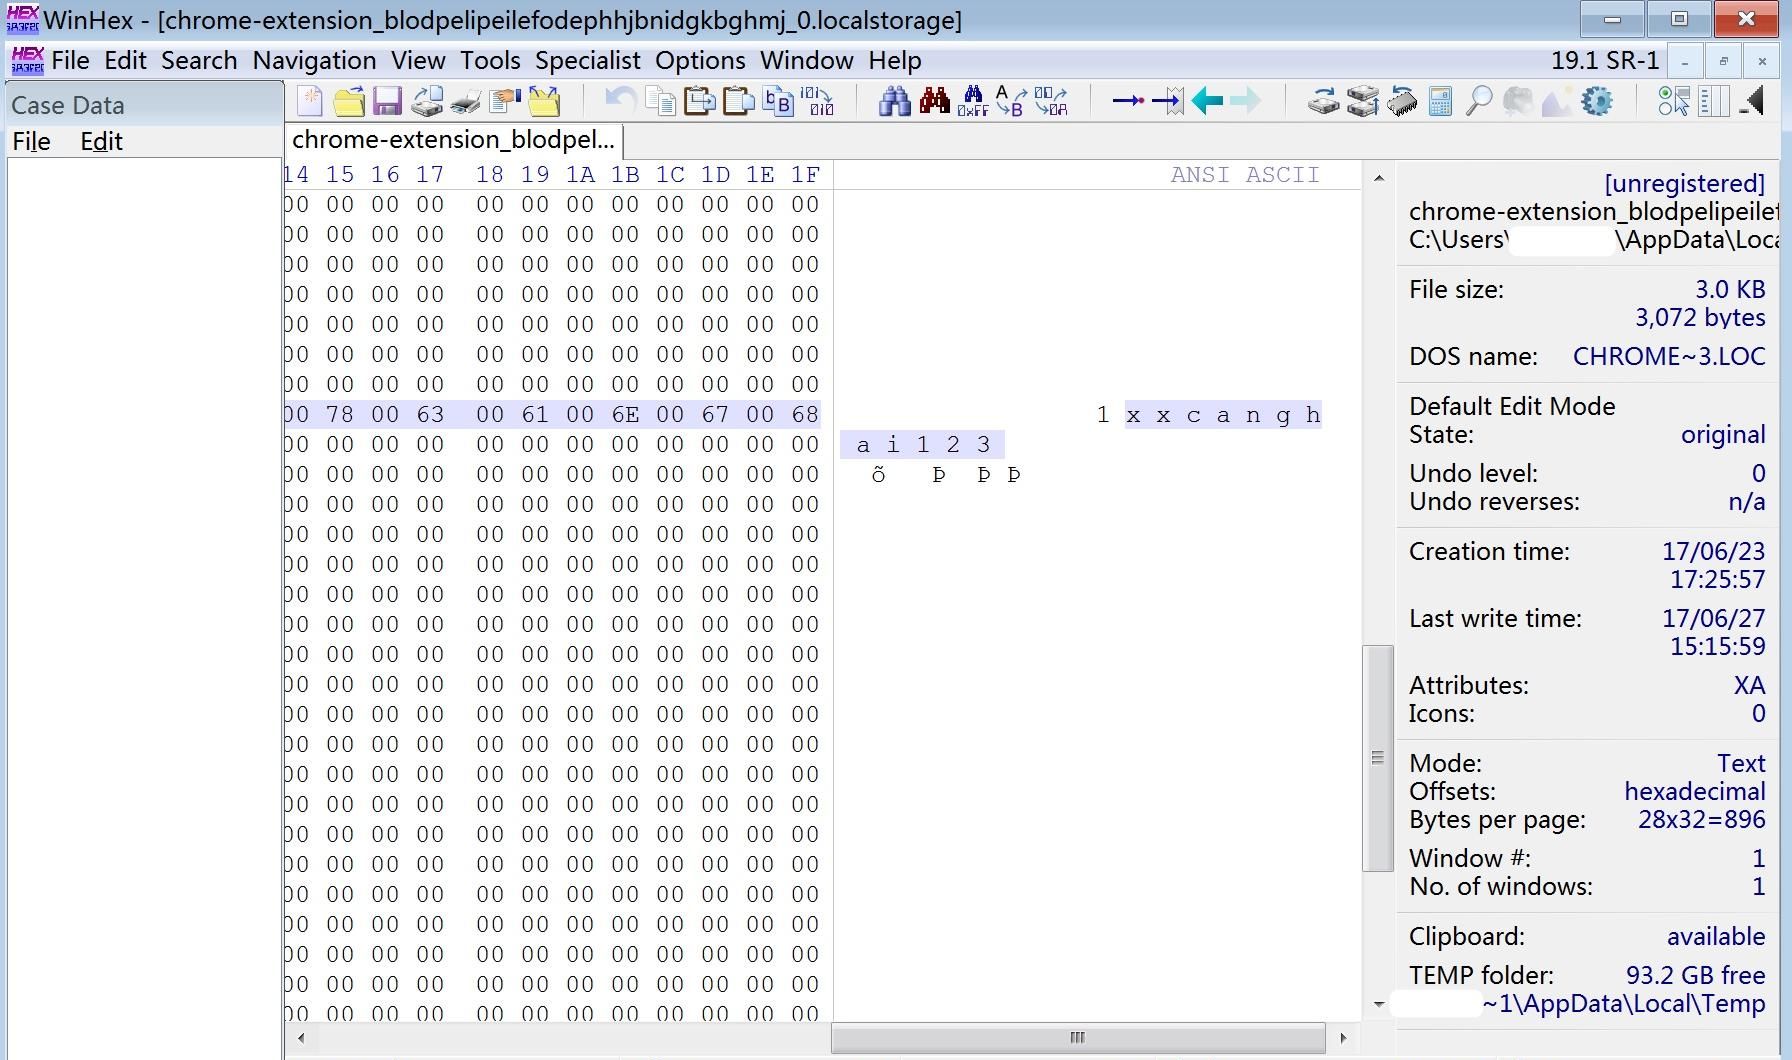Click the hex view vertical scrollbar thumb
Screen dimensions: 1792x1060
click(1379, 758)
